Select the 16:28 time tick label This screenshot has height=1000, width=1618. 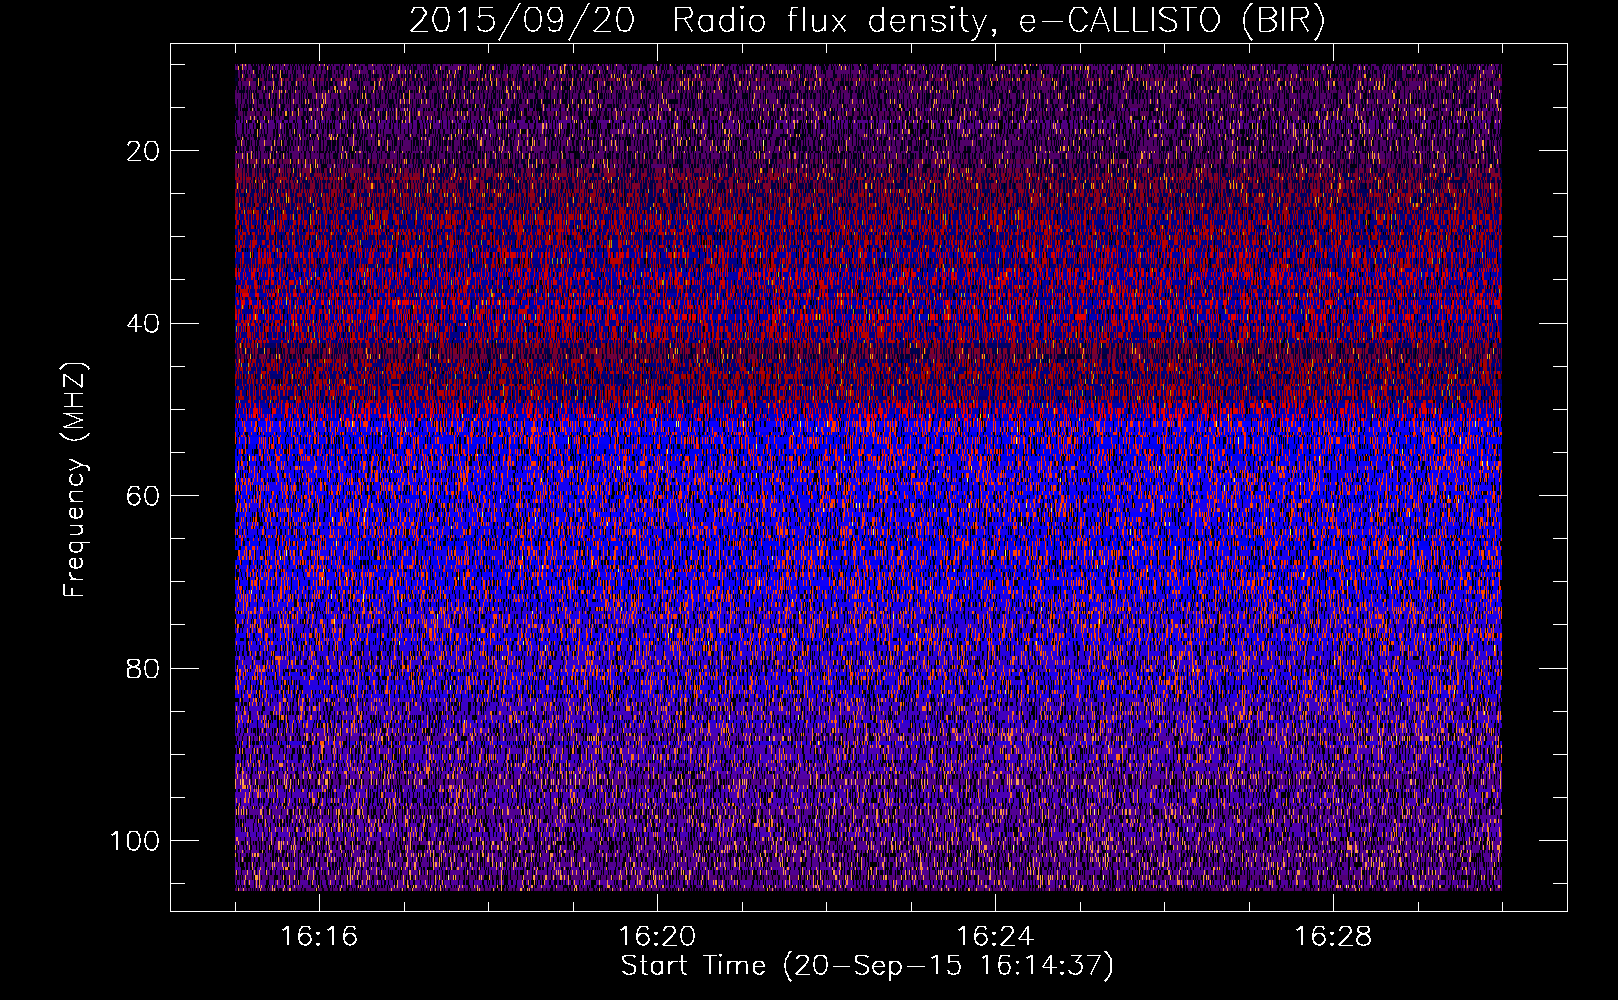tap(1333, 937)
